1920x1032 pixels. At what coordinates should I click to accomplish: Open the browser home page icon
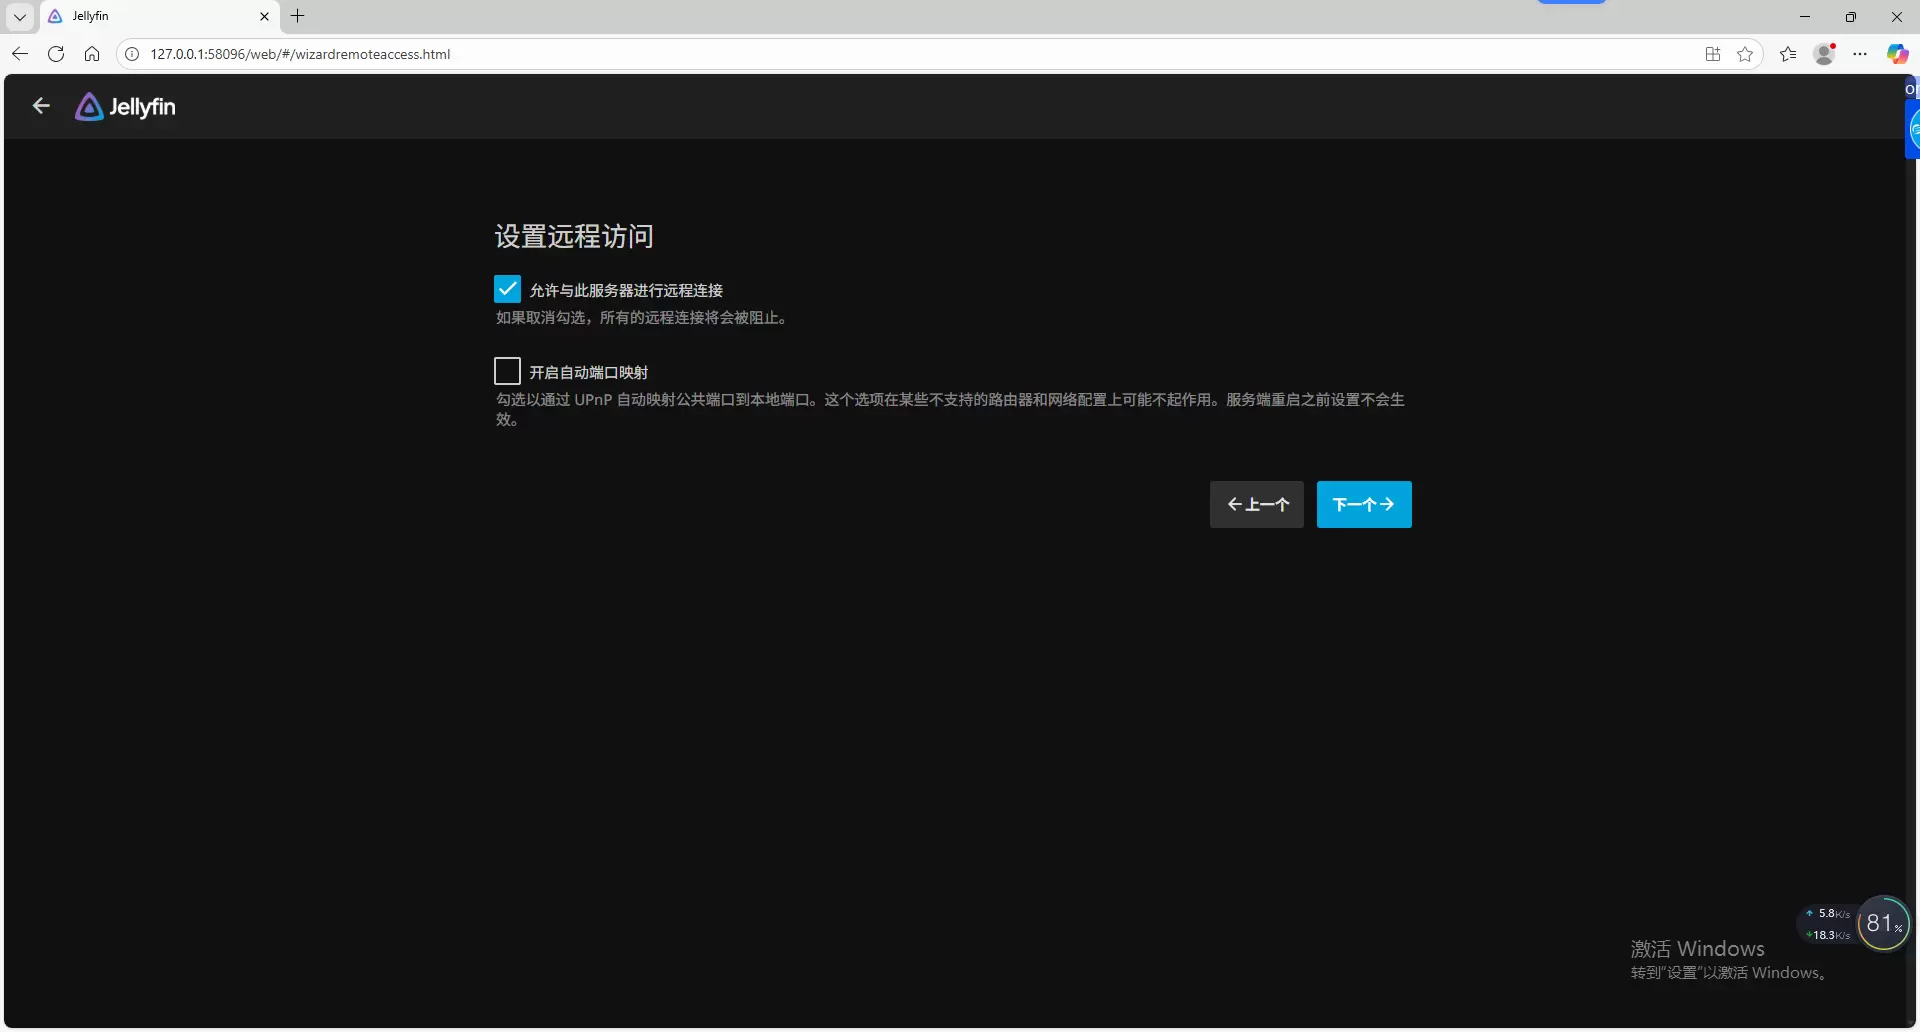click(92, 54)
